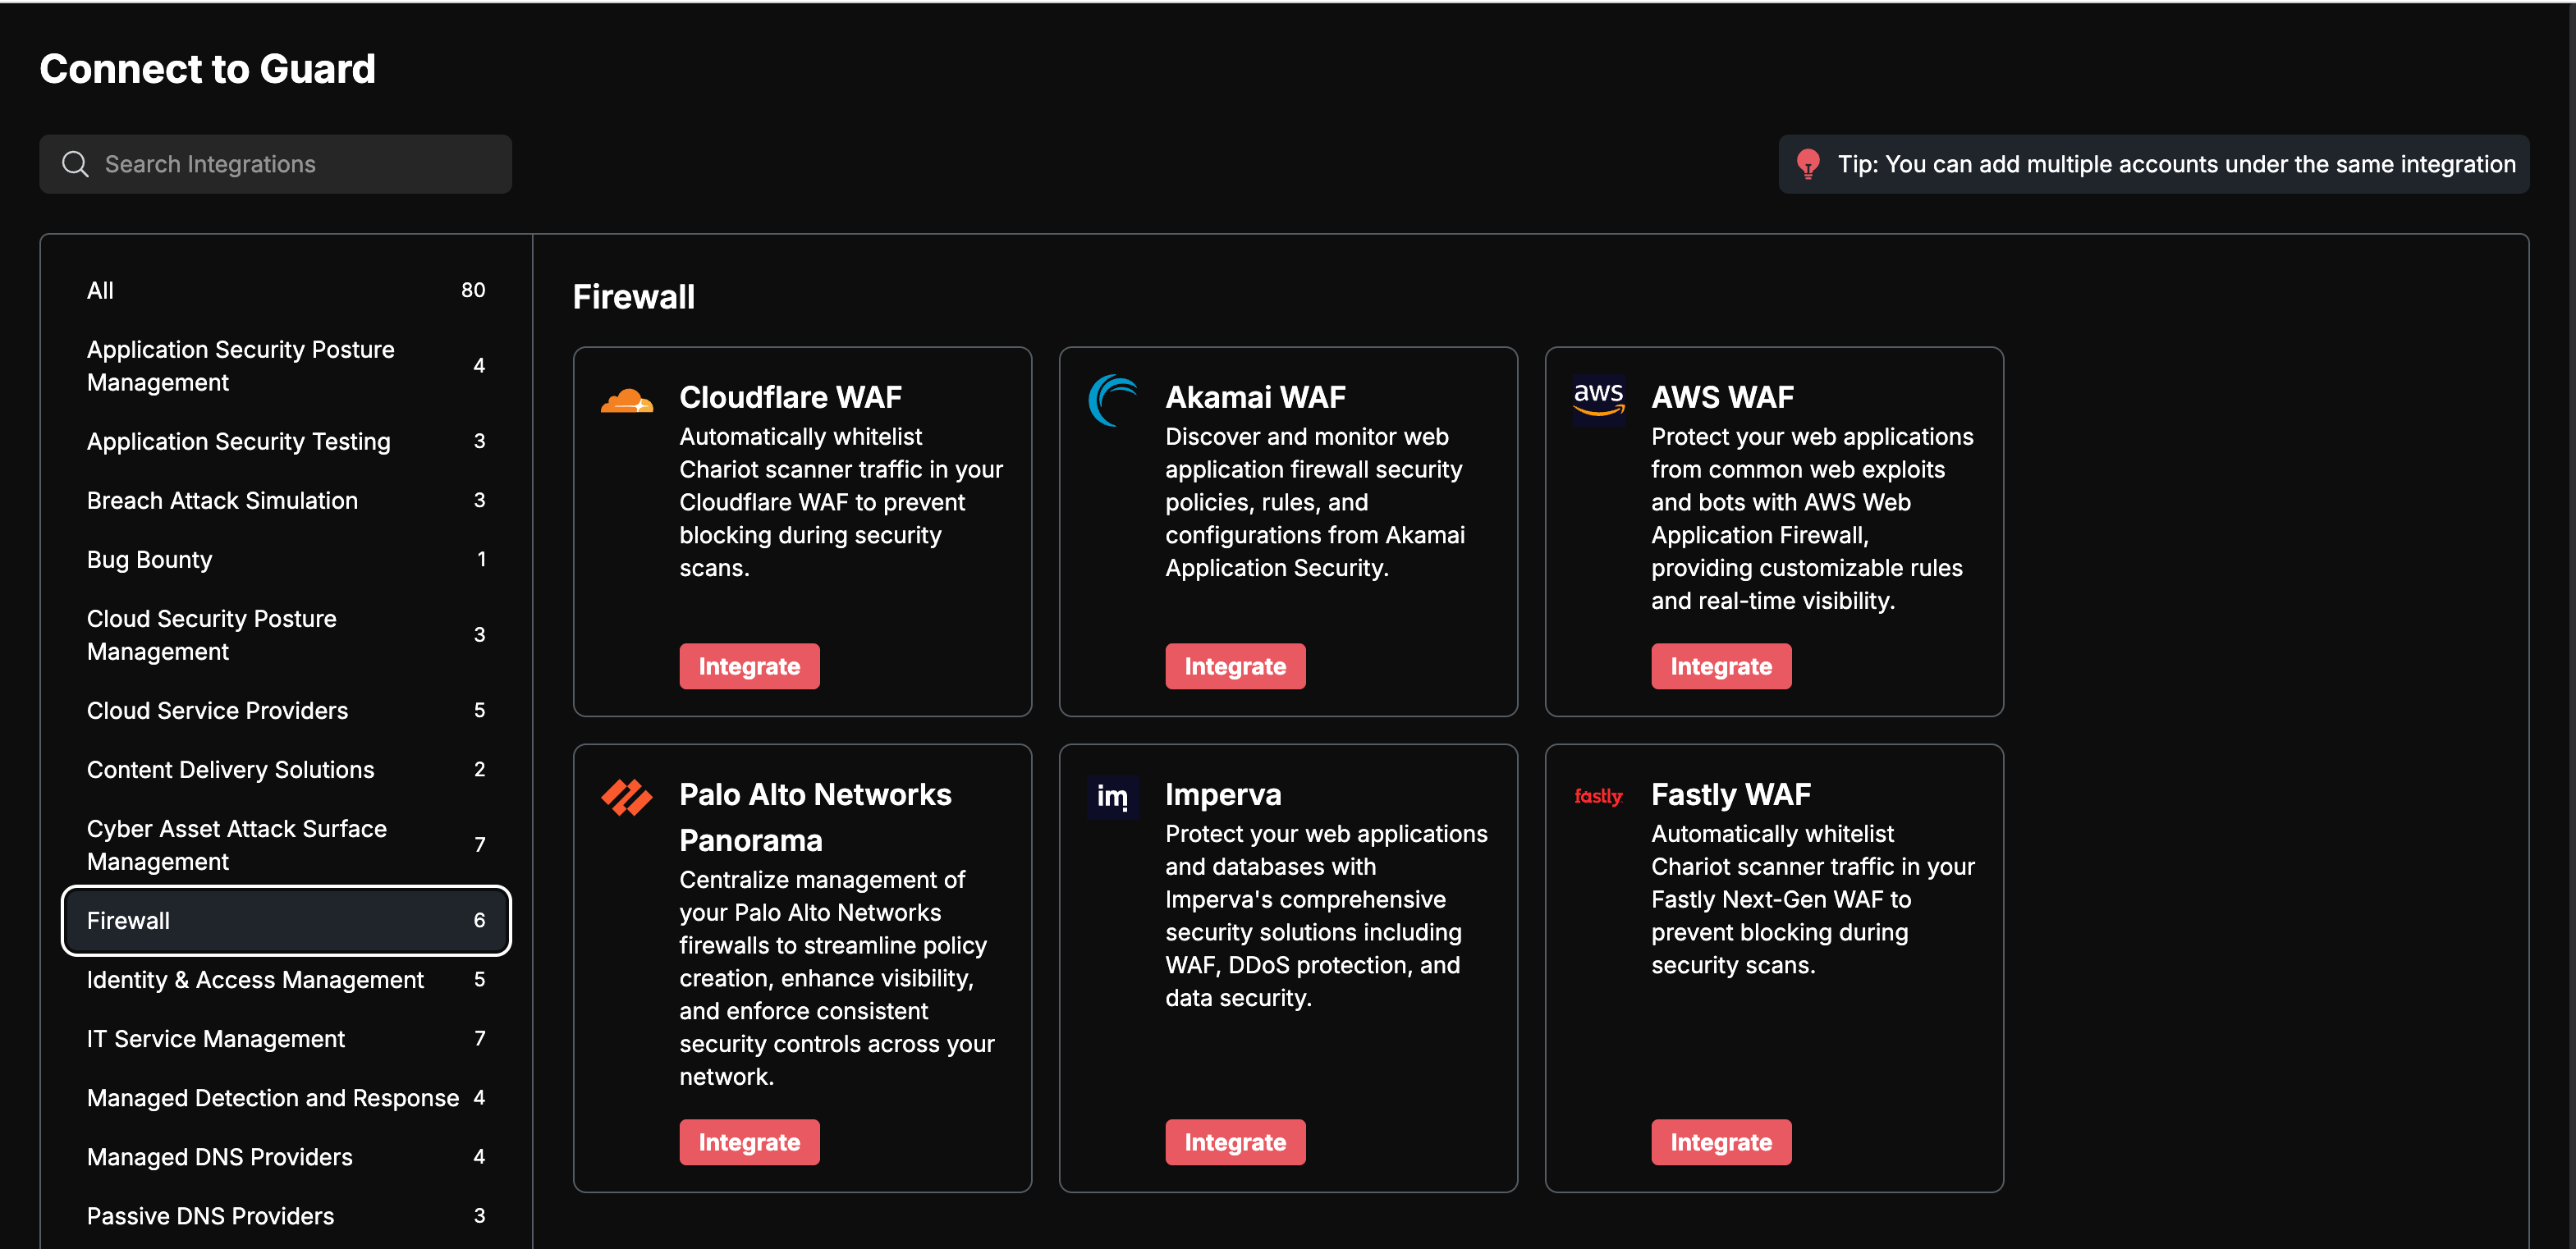Click the Cloudflare WAF description text
The image size is (2576, 1249).
point(841,502)
